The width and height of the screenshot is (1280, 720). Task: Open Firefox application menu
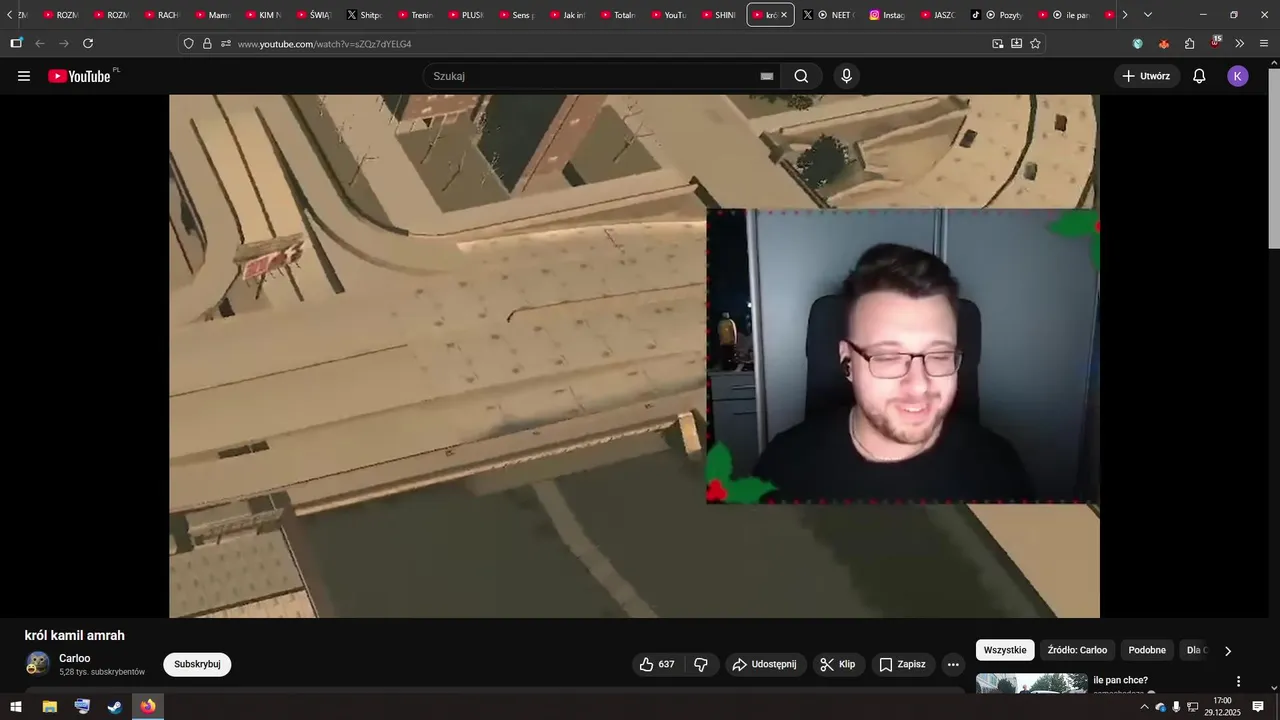pyautogui.click(x=1264, y=43)
